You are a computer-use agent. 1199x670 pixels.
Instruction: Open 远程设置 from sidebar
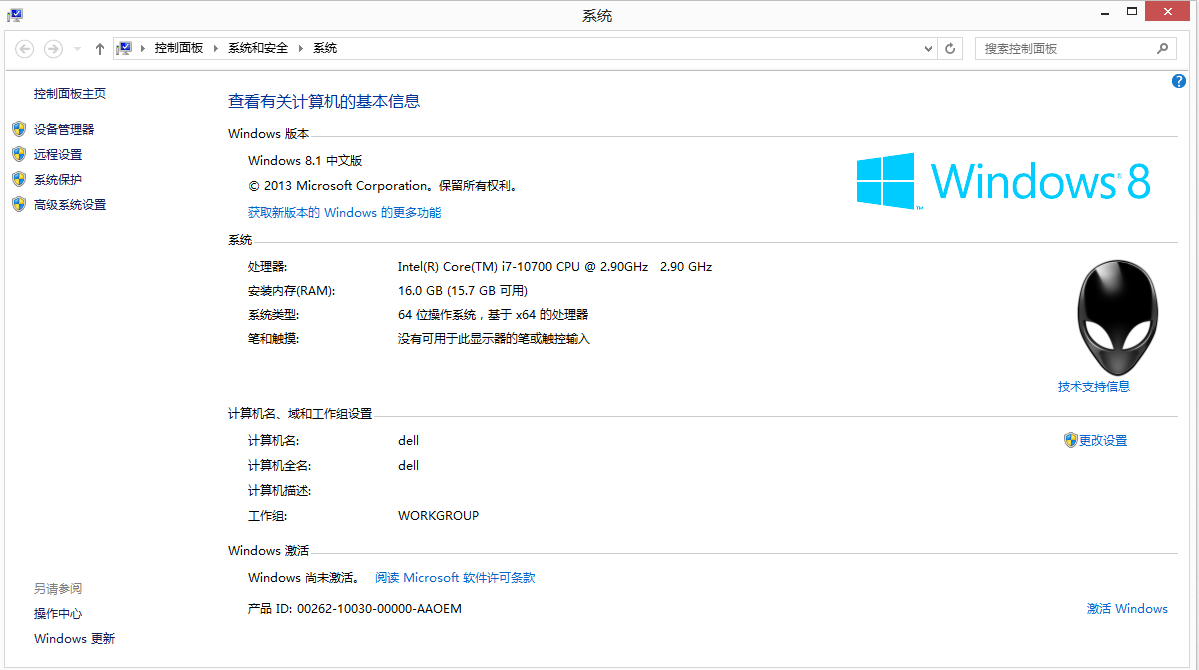coord(57,154)
